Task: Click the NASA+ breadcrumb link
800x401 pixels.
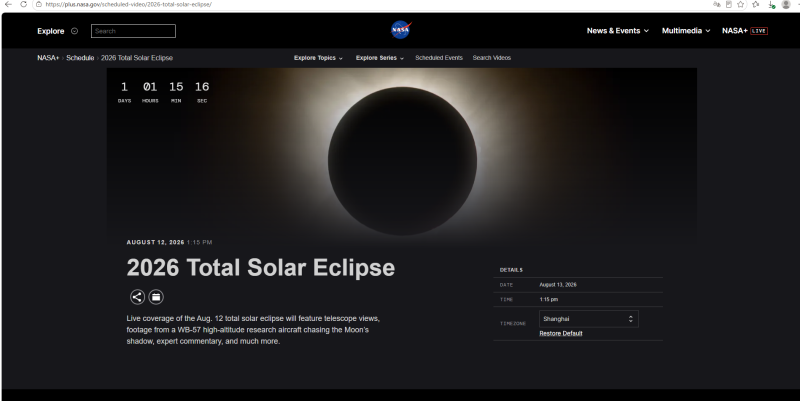Action: [x=48, y=58]
